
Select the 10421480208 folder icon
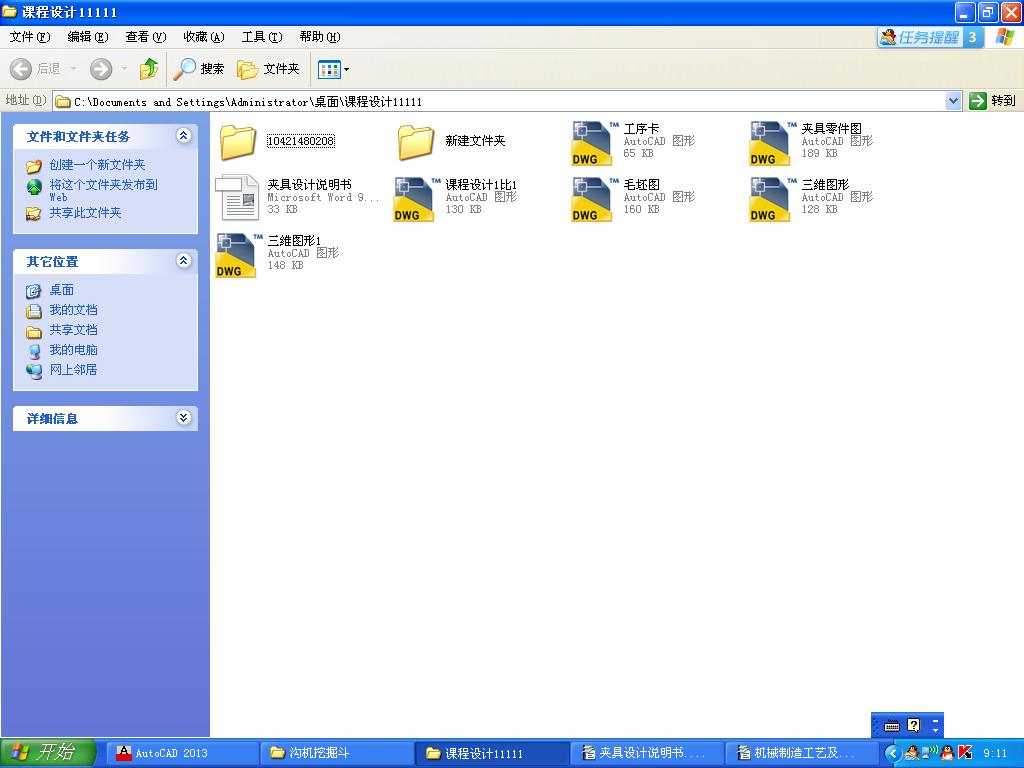[x=238, y=142]
